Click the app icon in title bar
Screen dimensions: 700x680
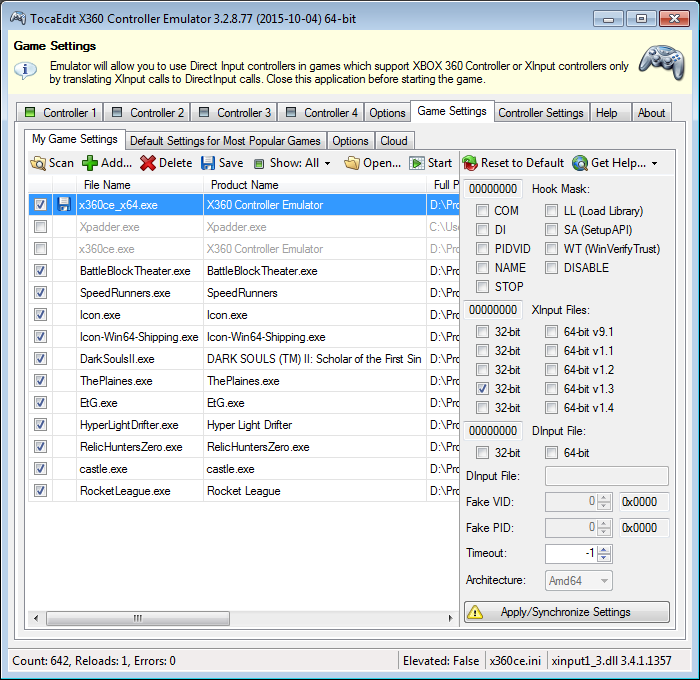click(x=18, y=18)
